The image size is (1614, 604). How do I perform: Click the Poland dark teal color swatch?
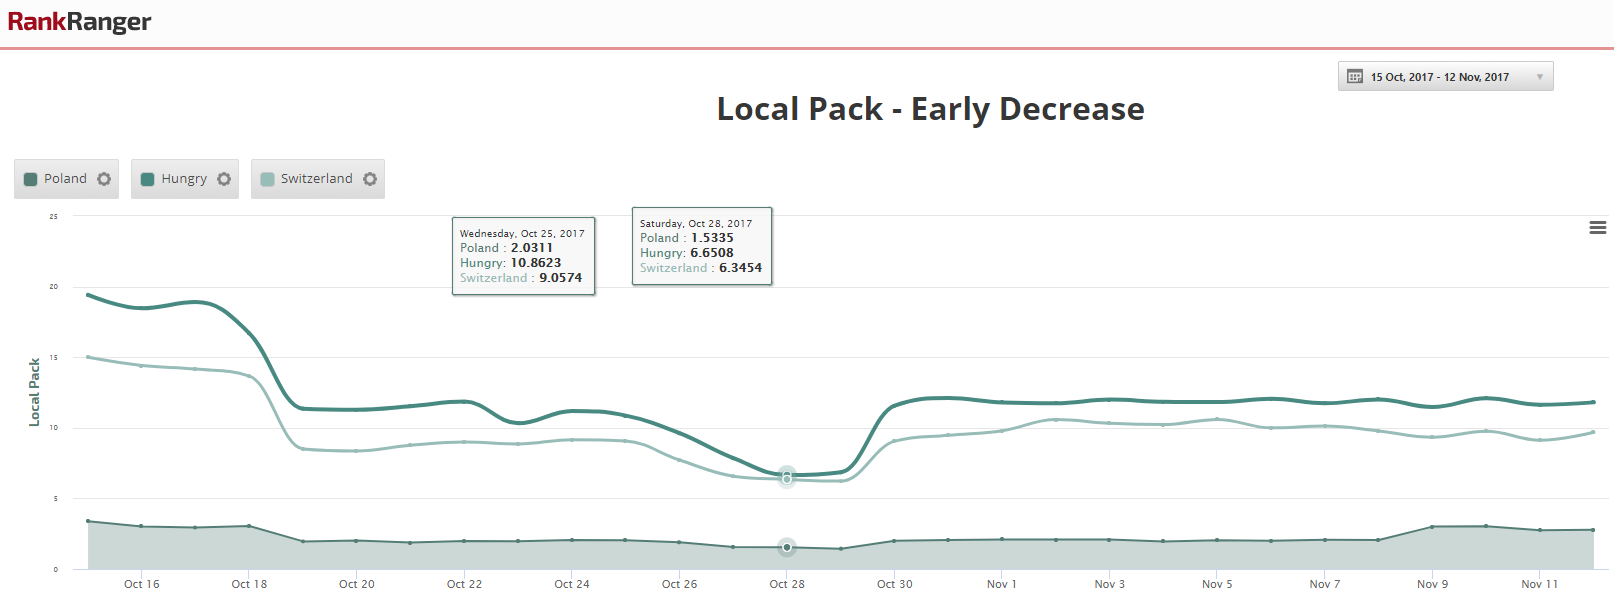click(x=31, y=179)
